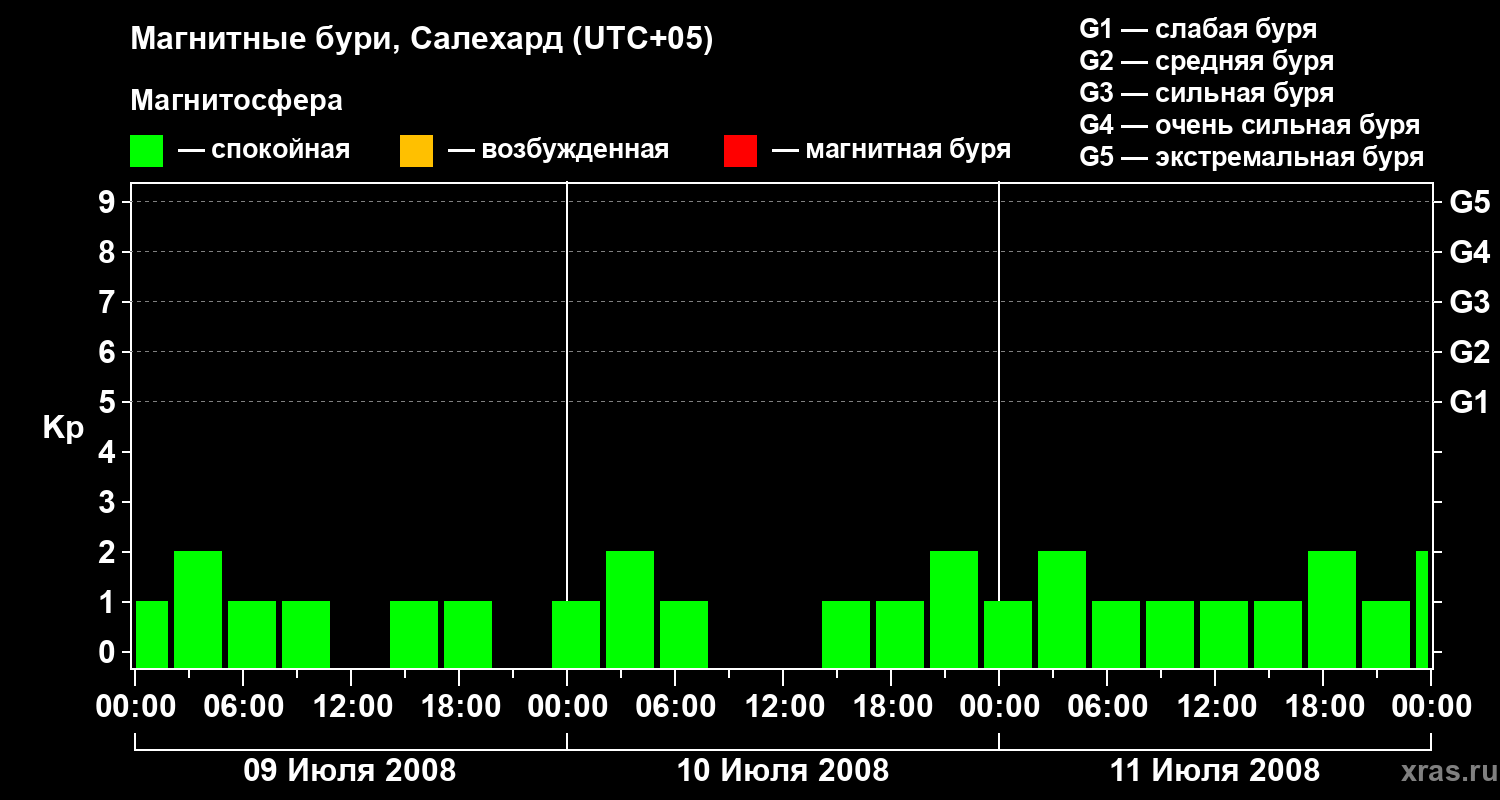Click the yellow 'возбужденная' legend swatch
Image resolution: width=1500 pixels, height=800 pixels.
tap(416, 151)
